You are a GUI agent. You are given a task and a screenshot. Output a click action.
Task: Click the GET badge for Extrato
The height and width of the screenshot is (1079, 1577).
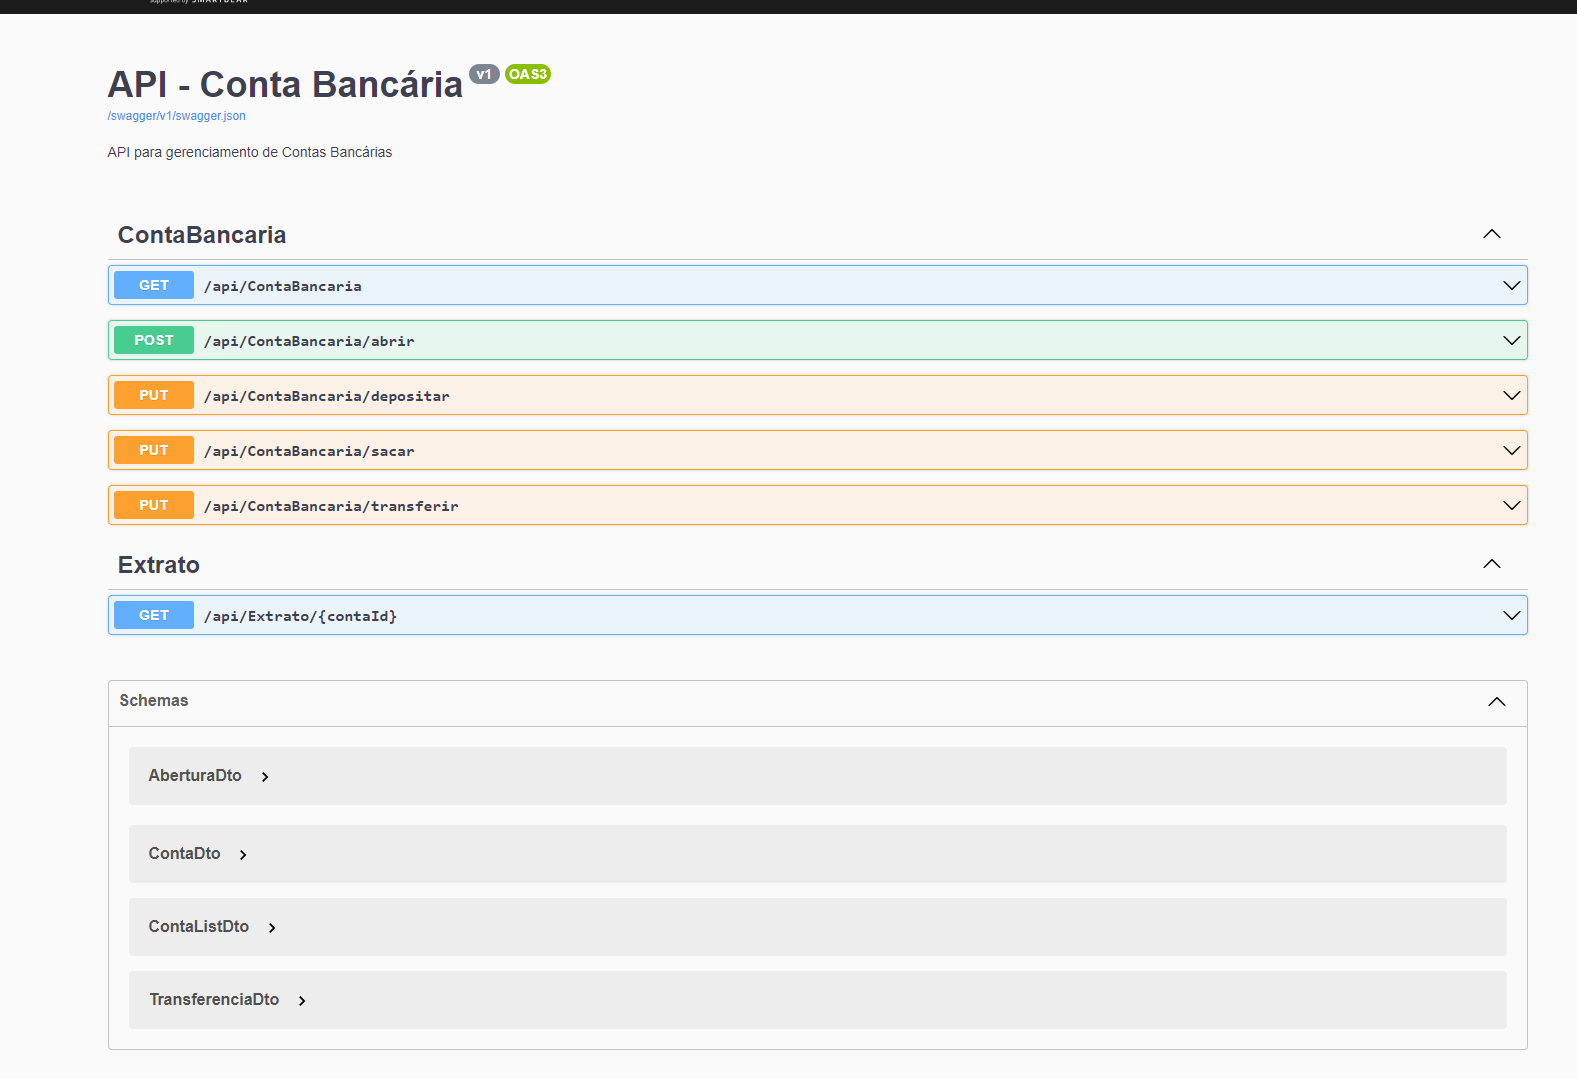154,615
